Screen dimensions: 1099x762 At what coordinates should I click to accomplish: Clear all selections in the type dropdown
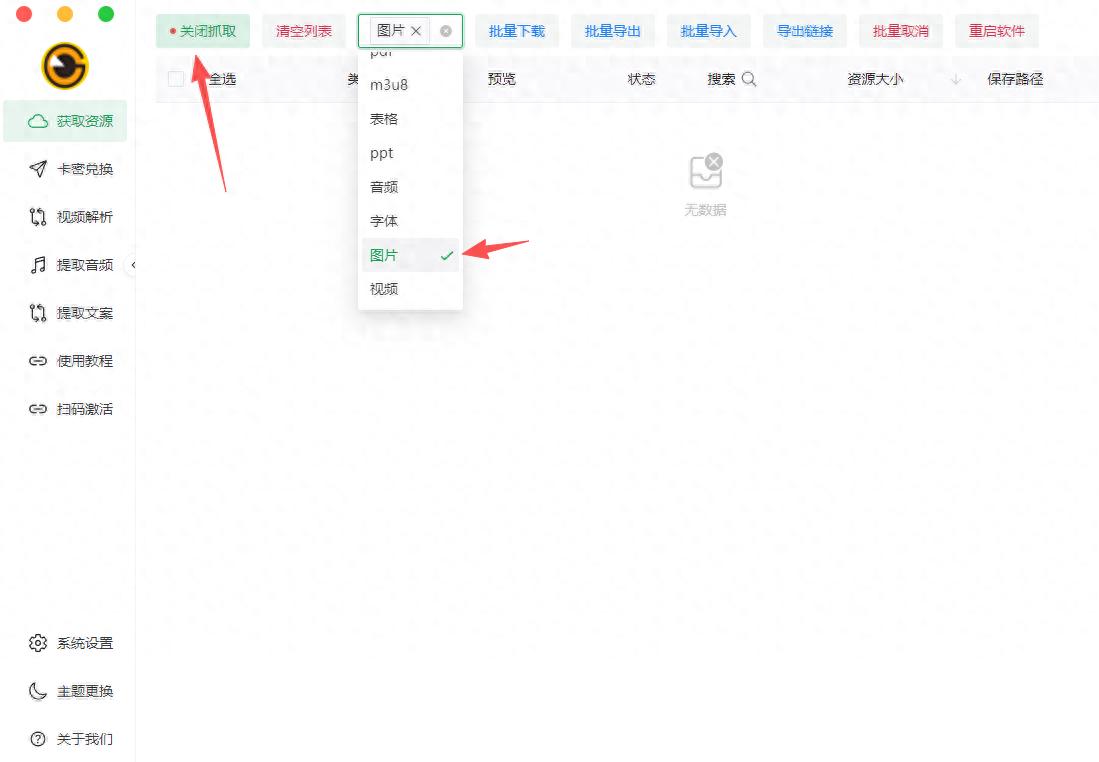click(446, 31)
